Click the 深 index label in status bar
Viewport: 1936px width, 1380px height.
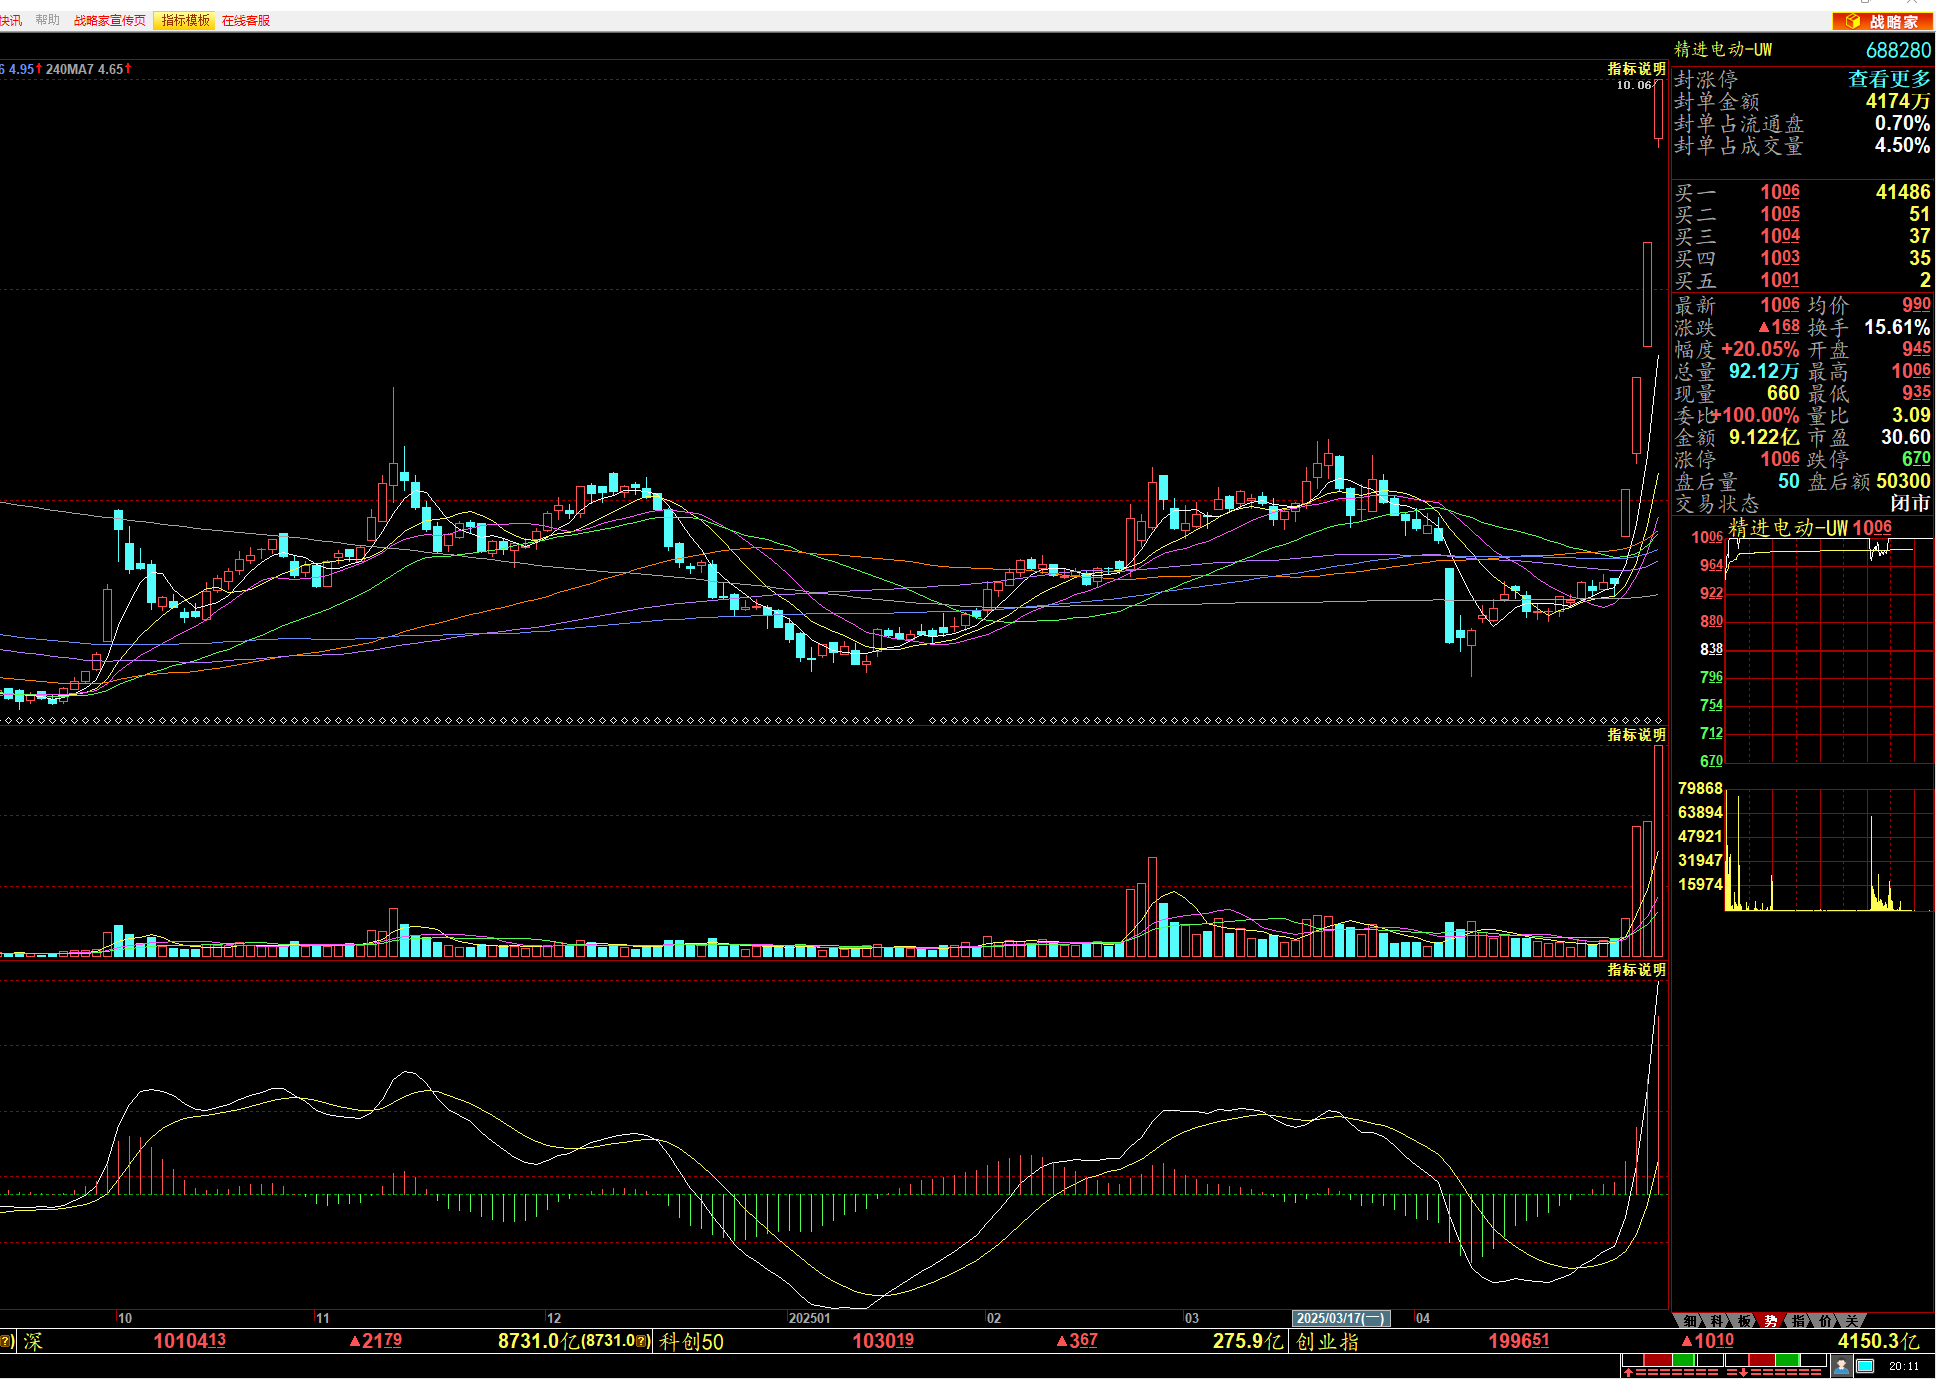33,1342
